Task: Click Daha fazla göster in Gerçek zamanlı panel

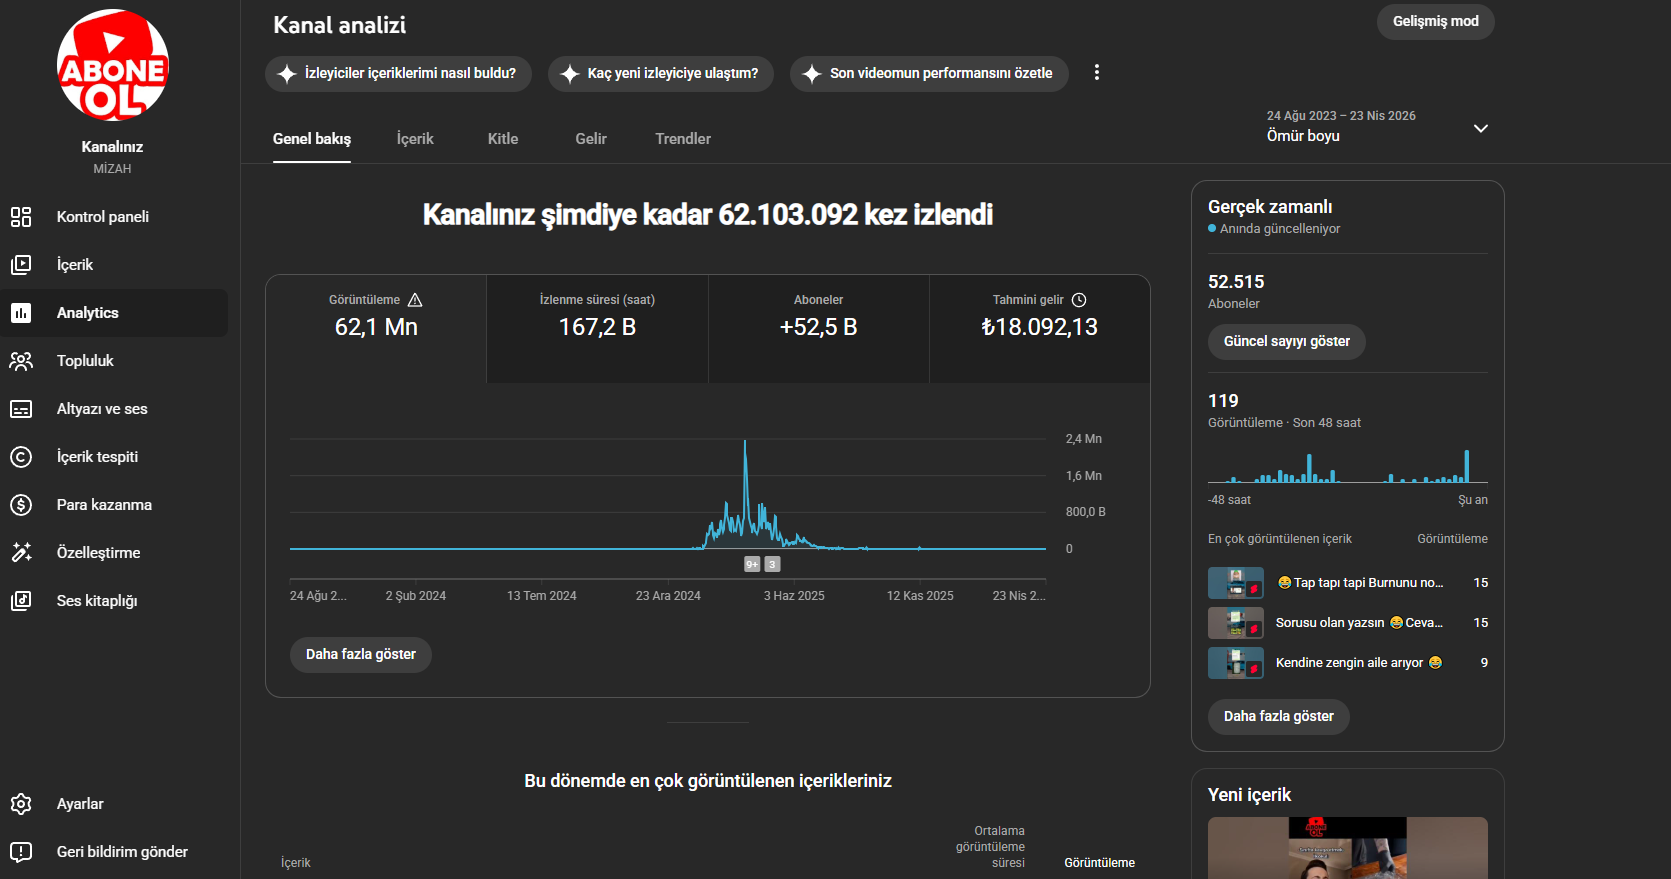Action: pos(1279,717)
